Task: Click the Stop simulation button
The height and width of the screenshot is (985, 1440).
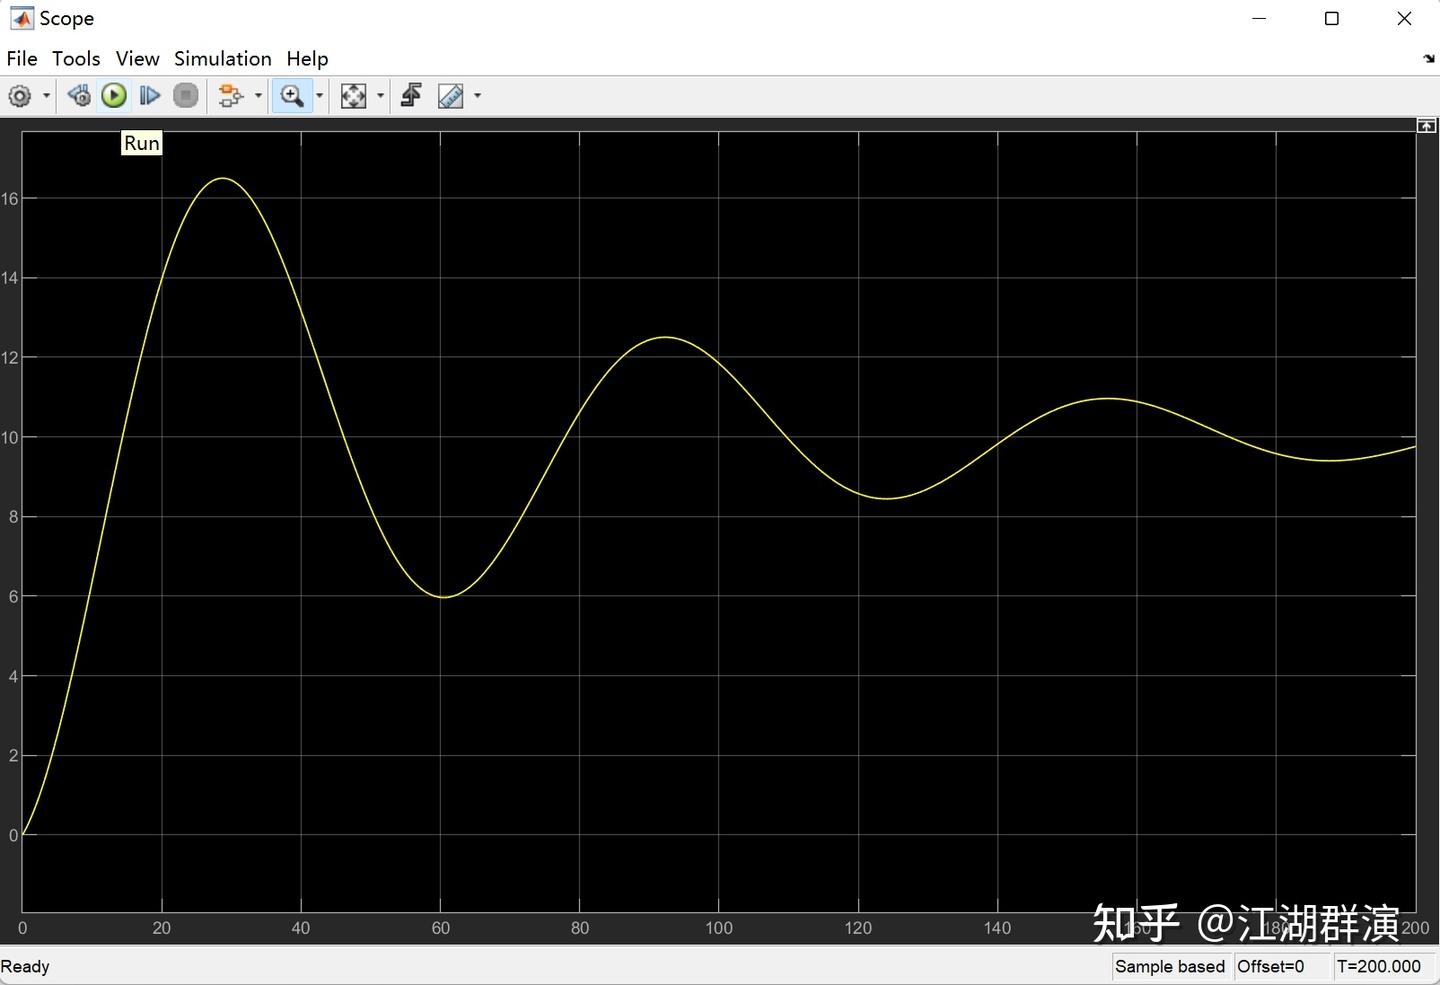Action: 186,96
